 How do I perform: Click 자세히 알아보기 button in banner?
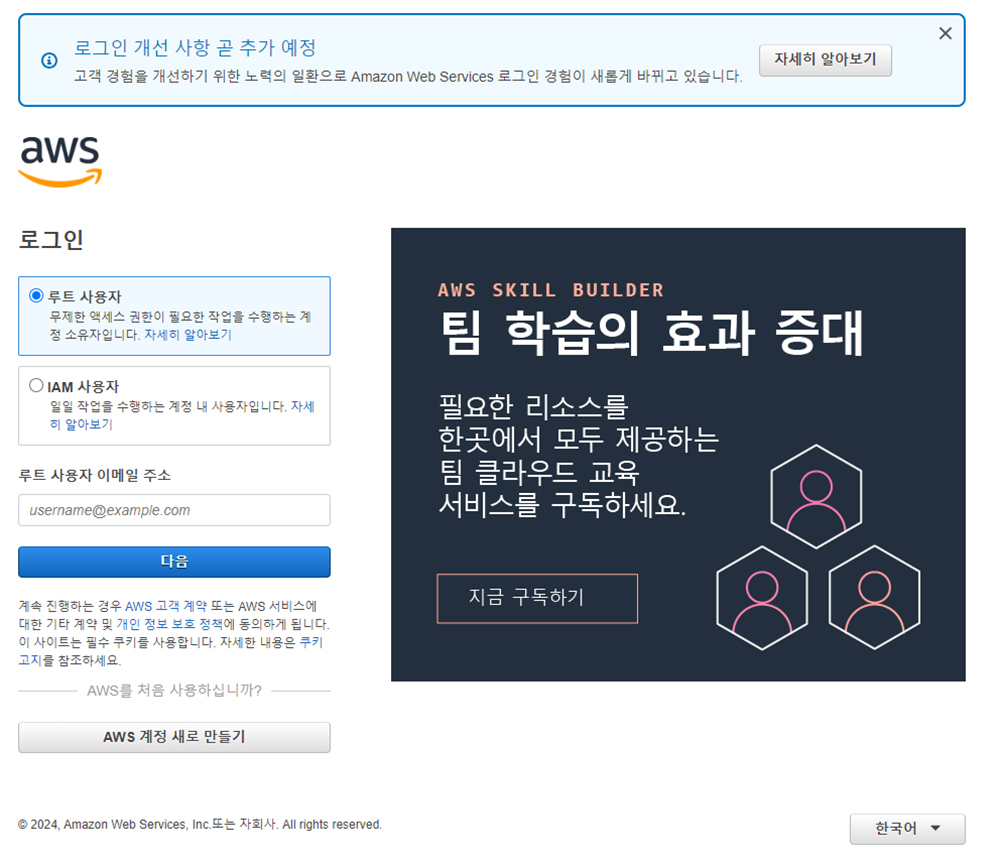point(825,60)
